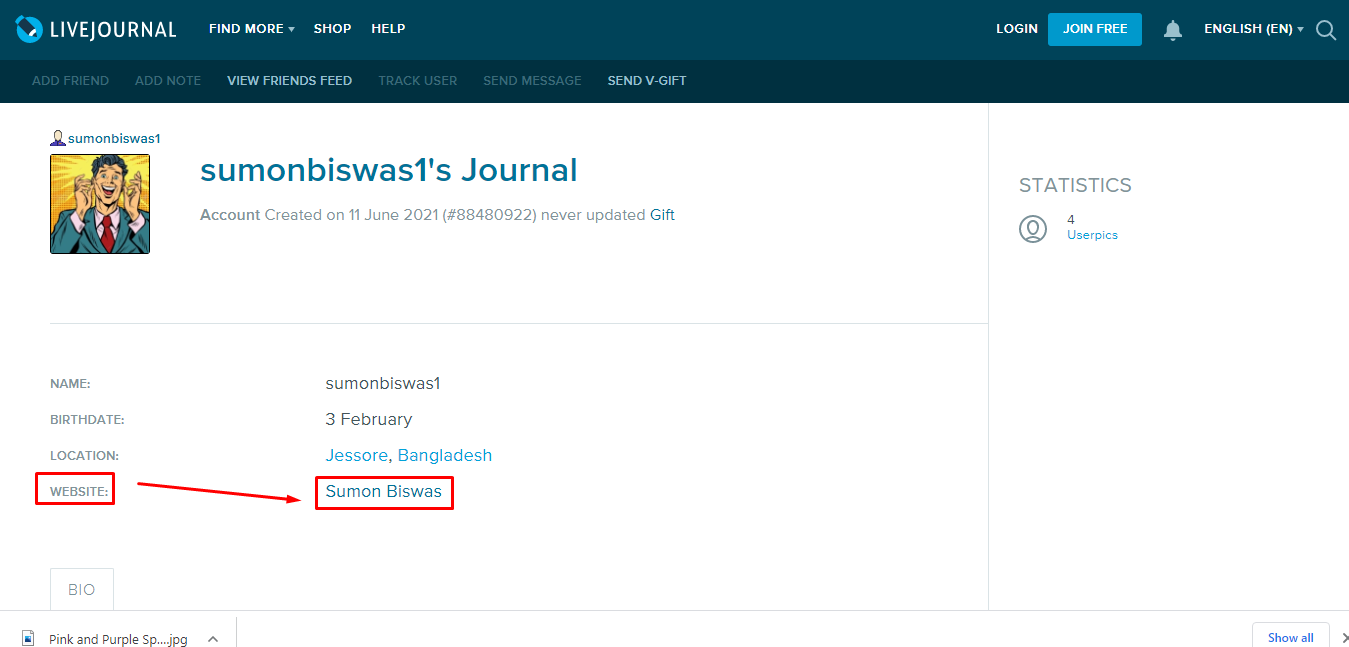Click the LOGIN link
The height and width of the screenshot is (647, 1349).
[x=1017, y=29]
